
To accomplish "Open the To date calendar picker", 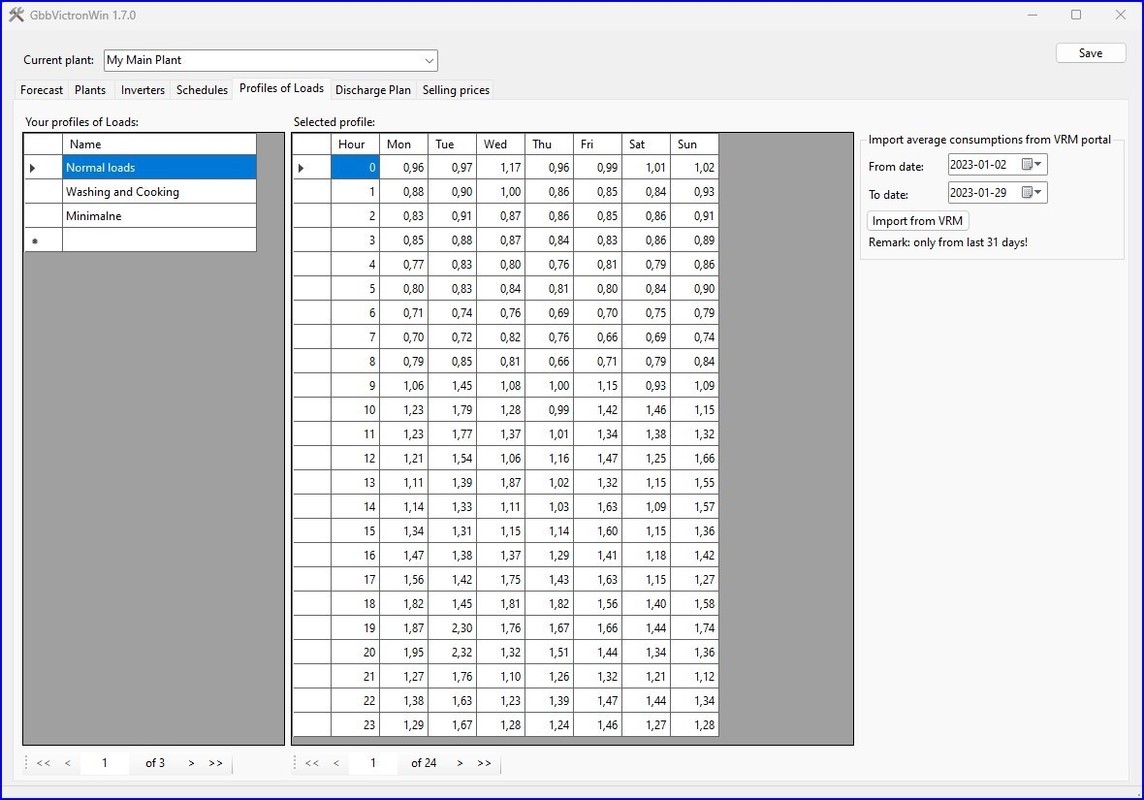I will 1026,193.
